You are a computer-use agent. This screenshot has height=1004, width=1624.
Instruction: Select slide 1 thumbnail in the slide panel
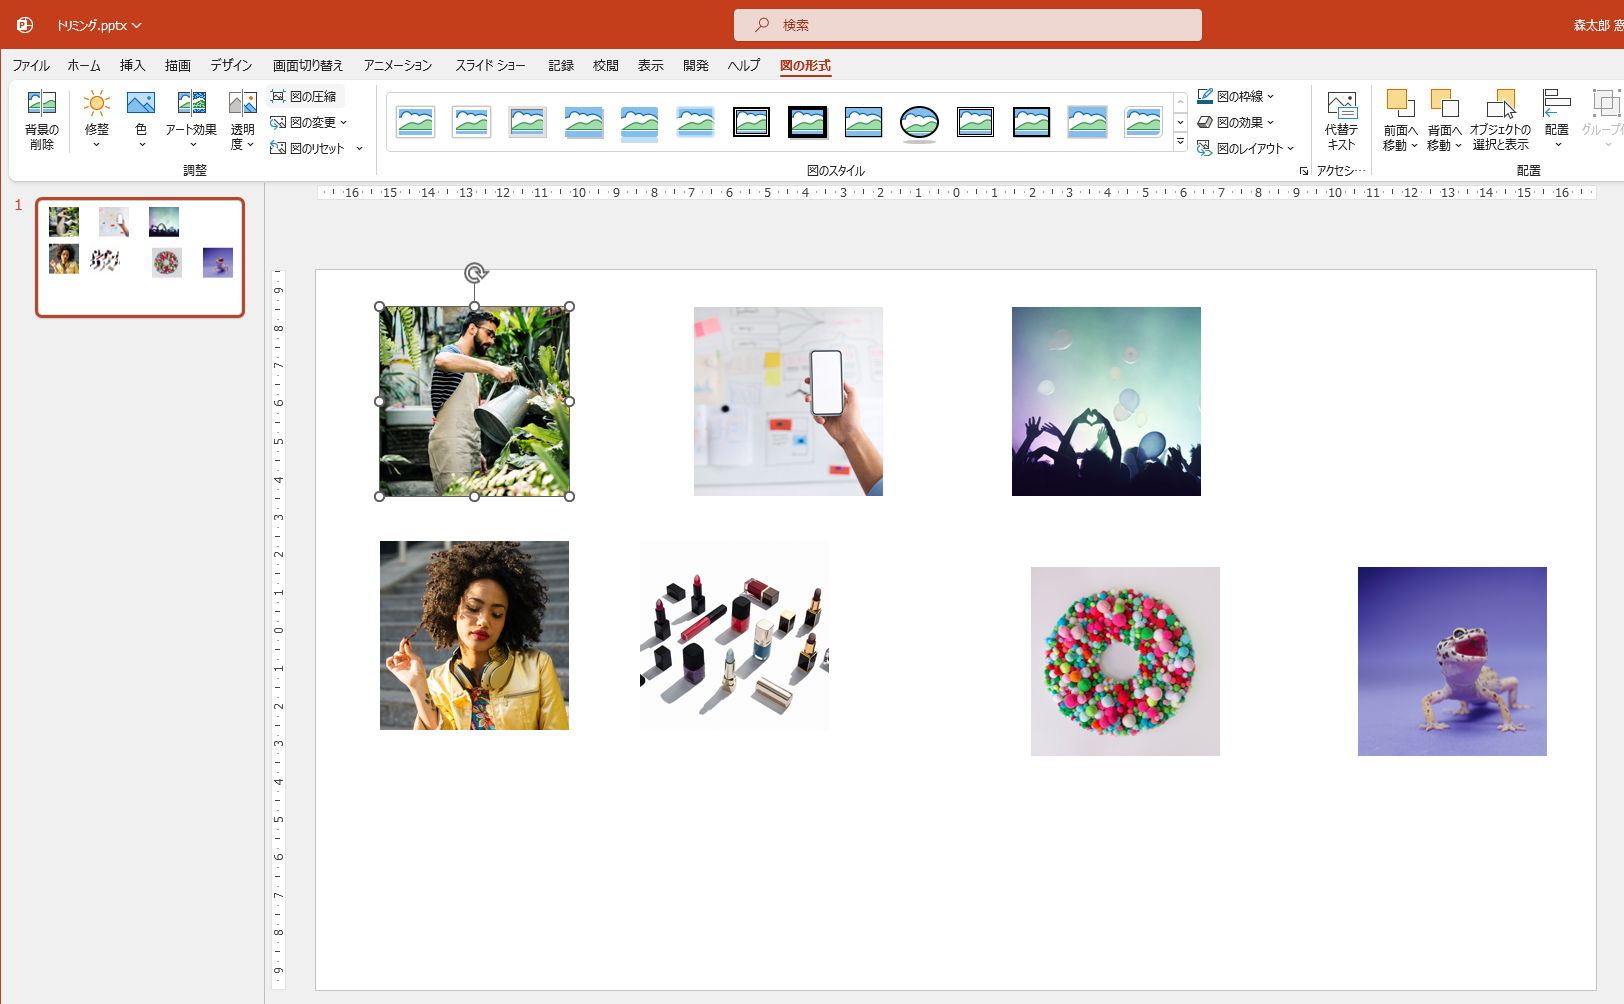tap(140, 257)
